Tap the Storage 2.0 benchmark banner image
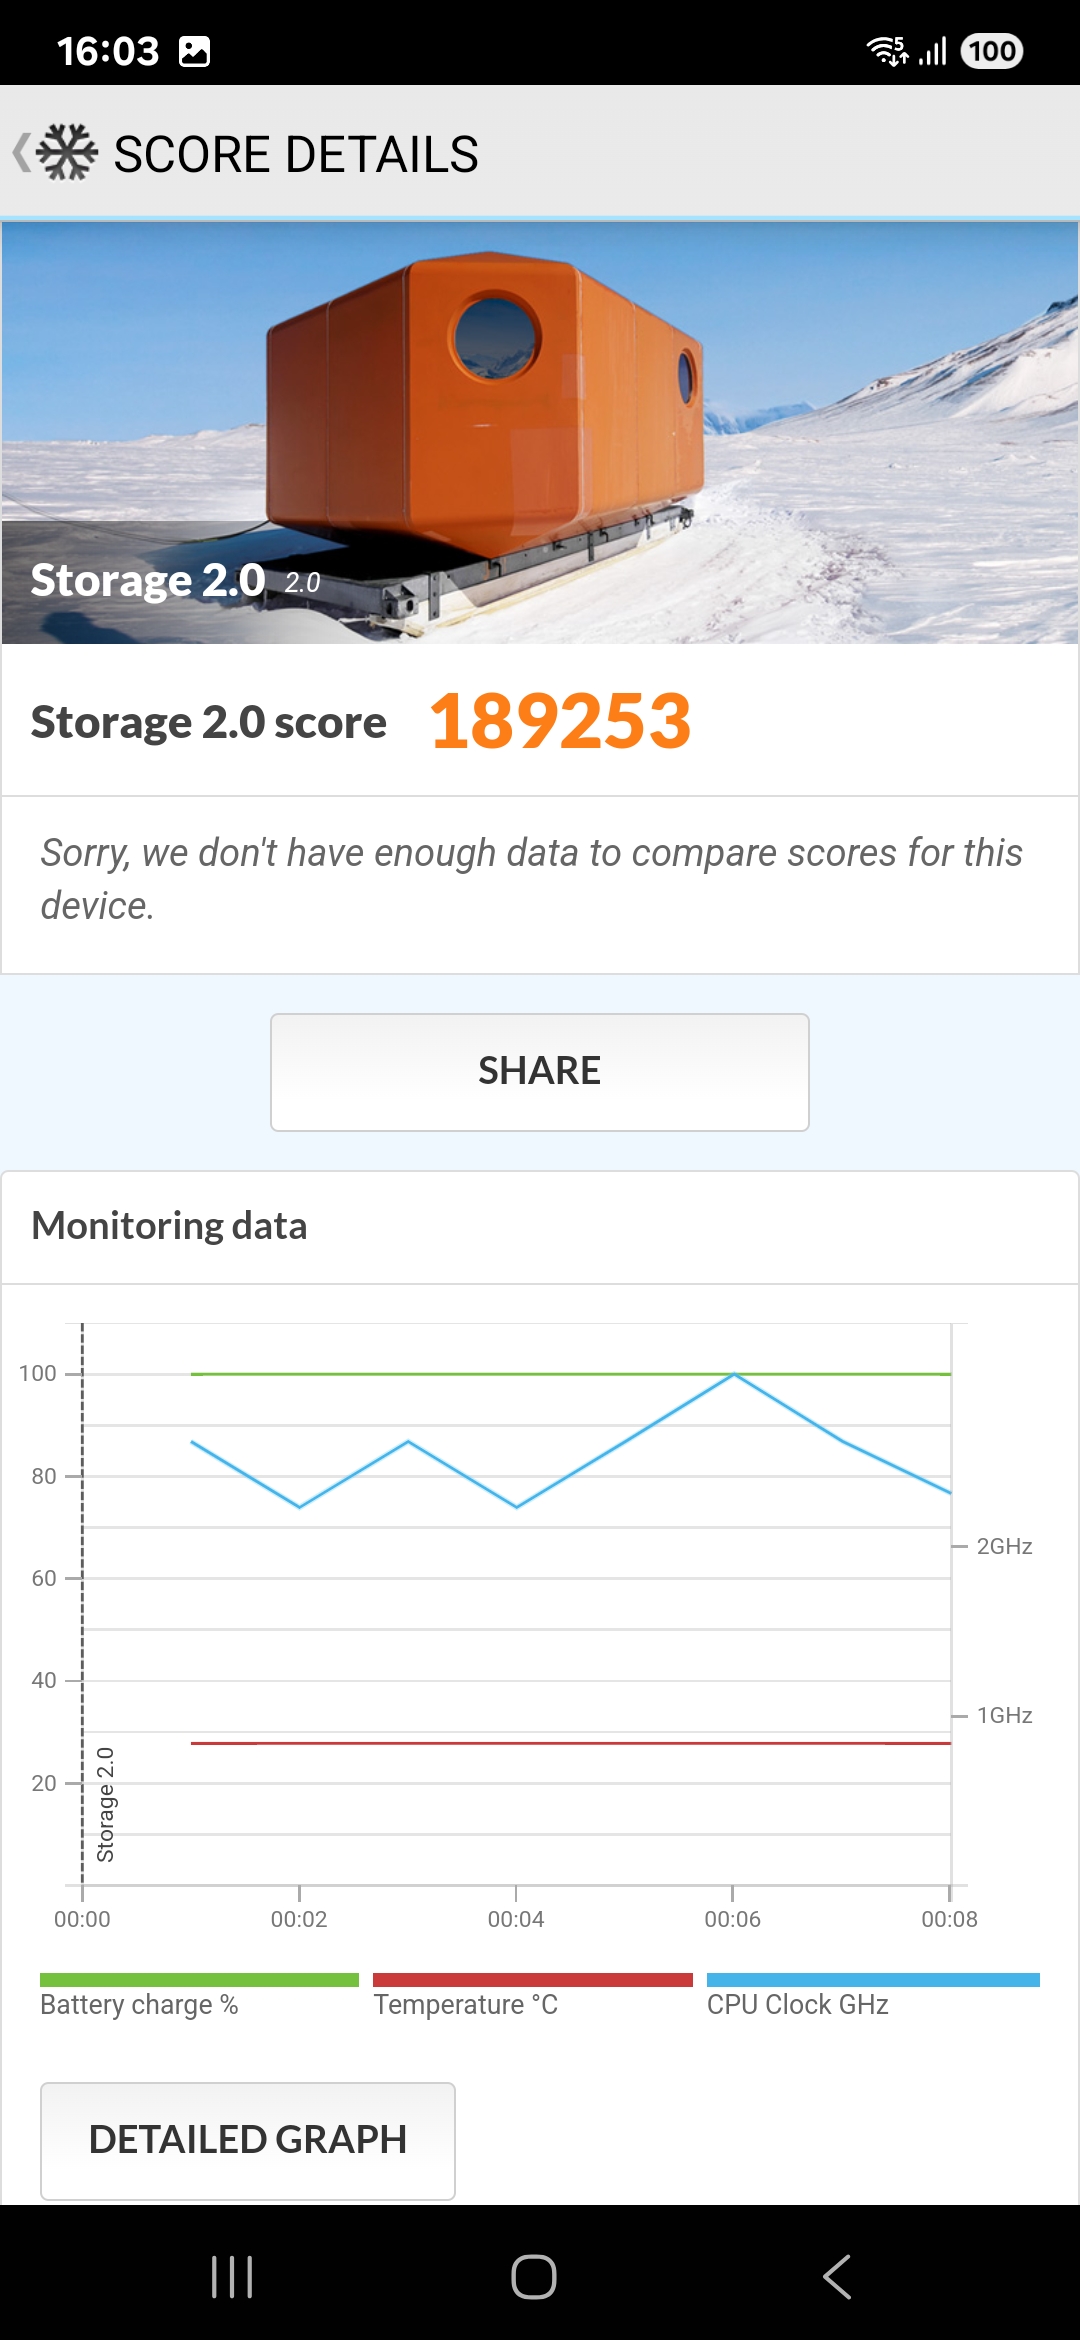 540,432
